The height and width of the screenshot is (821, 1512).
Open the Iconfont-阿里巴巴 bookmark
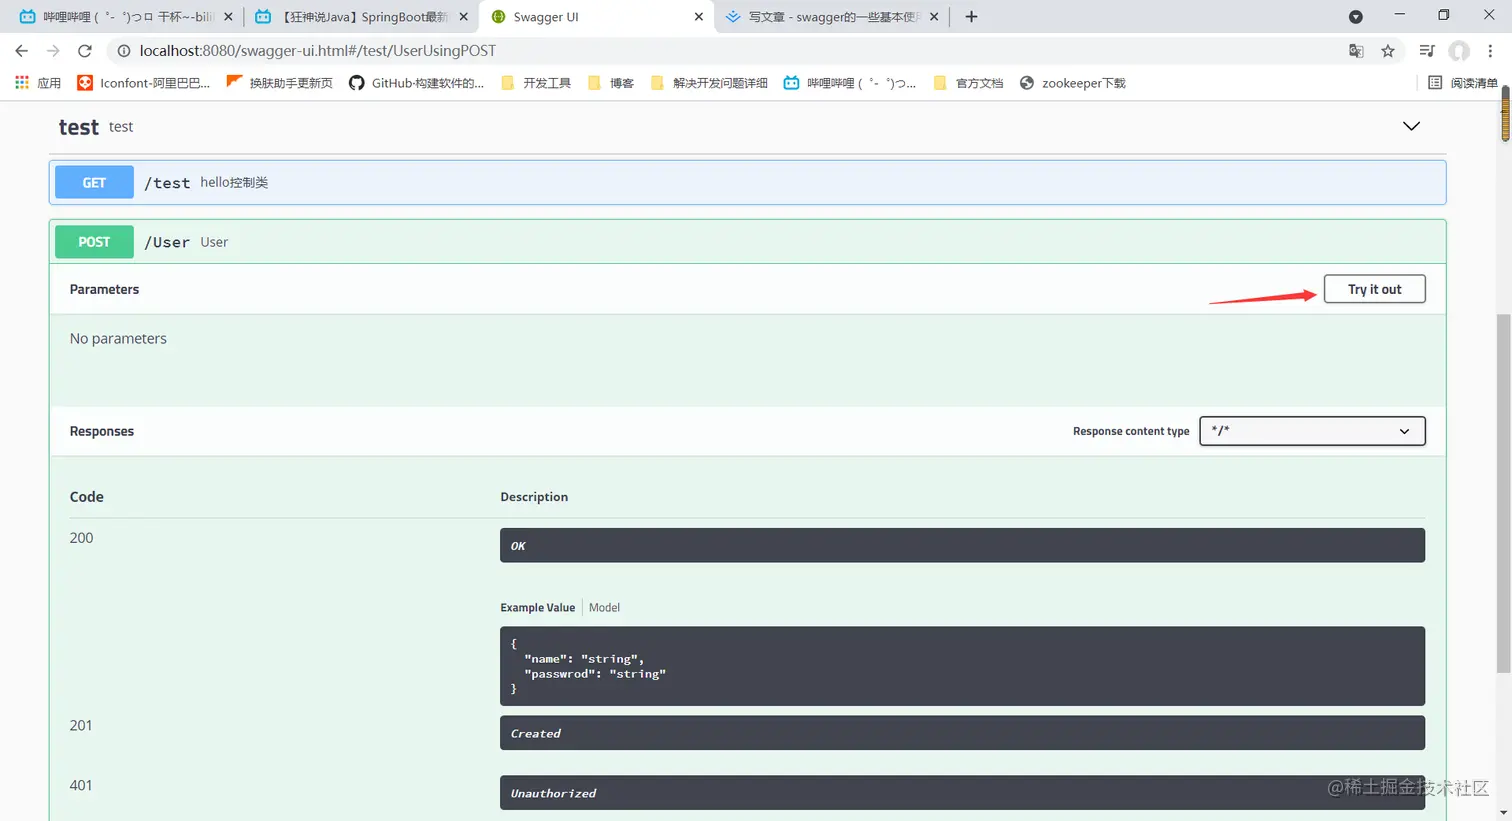tap(144, 83)
